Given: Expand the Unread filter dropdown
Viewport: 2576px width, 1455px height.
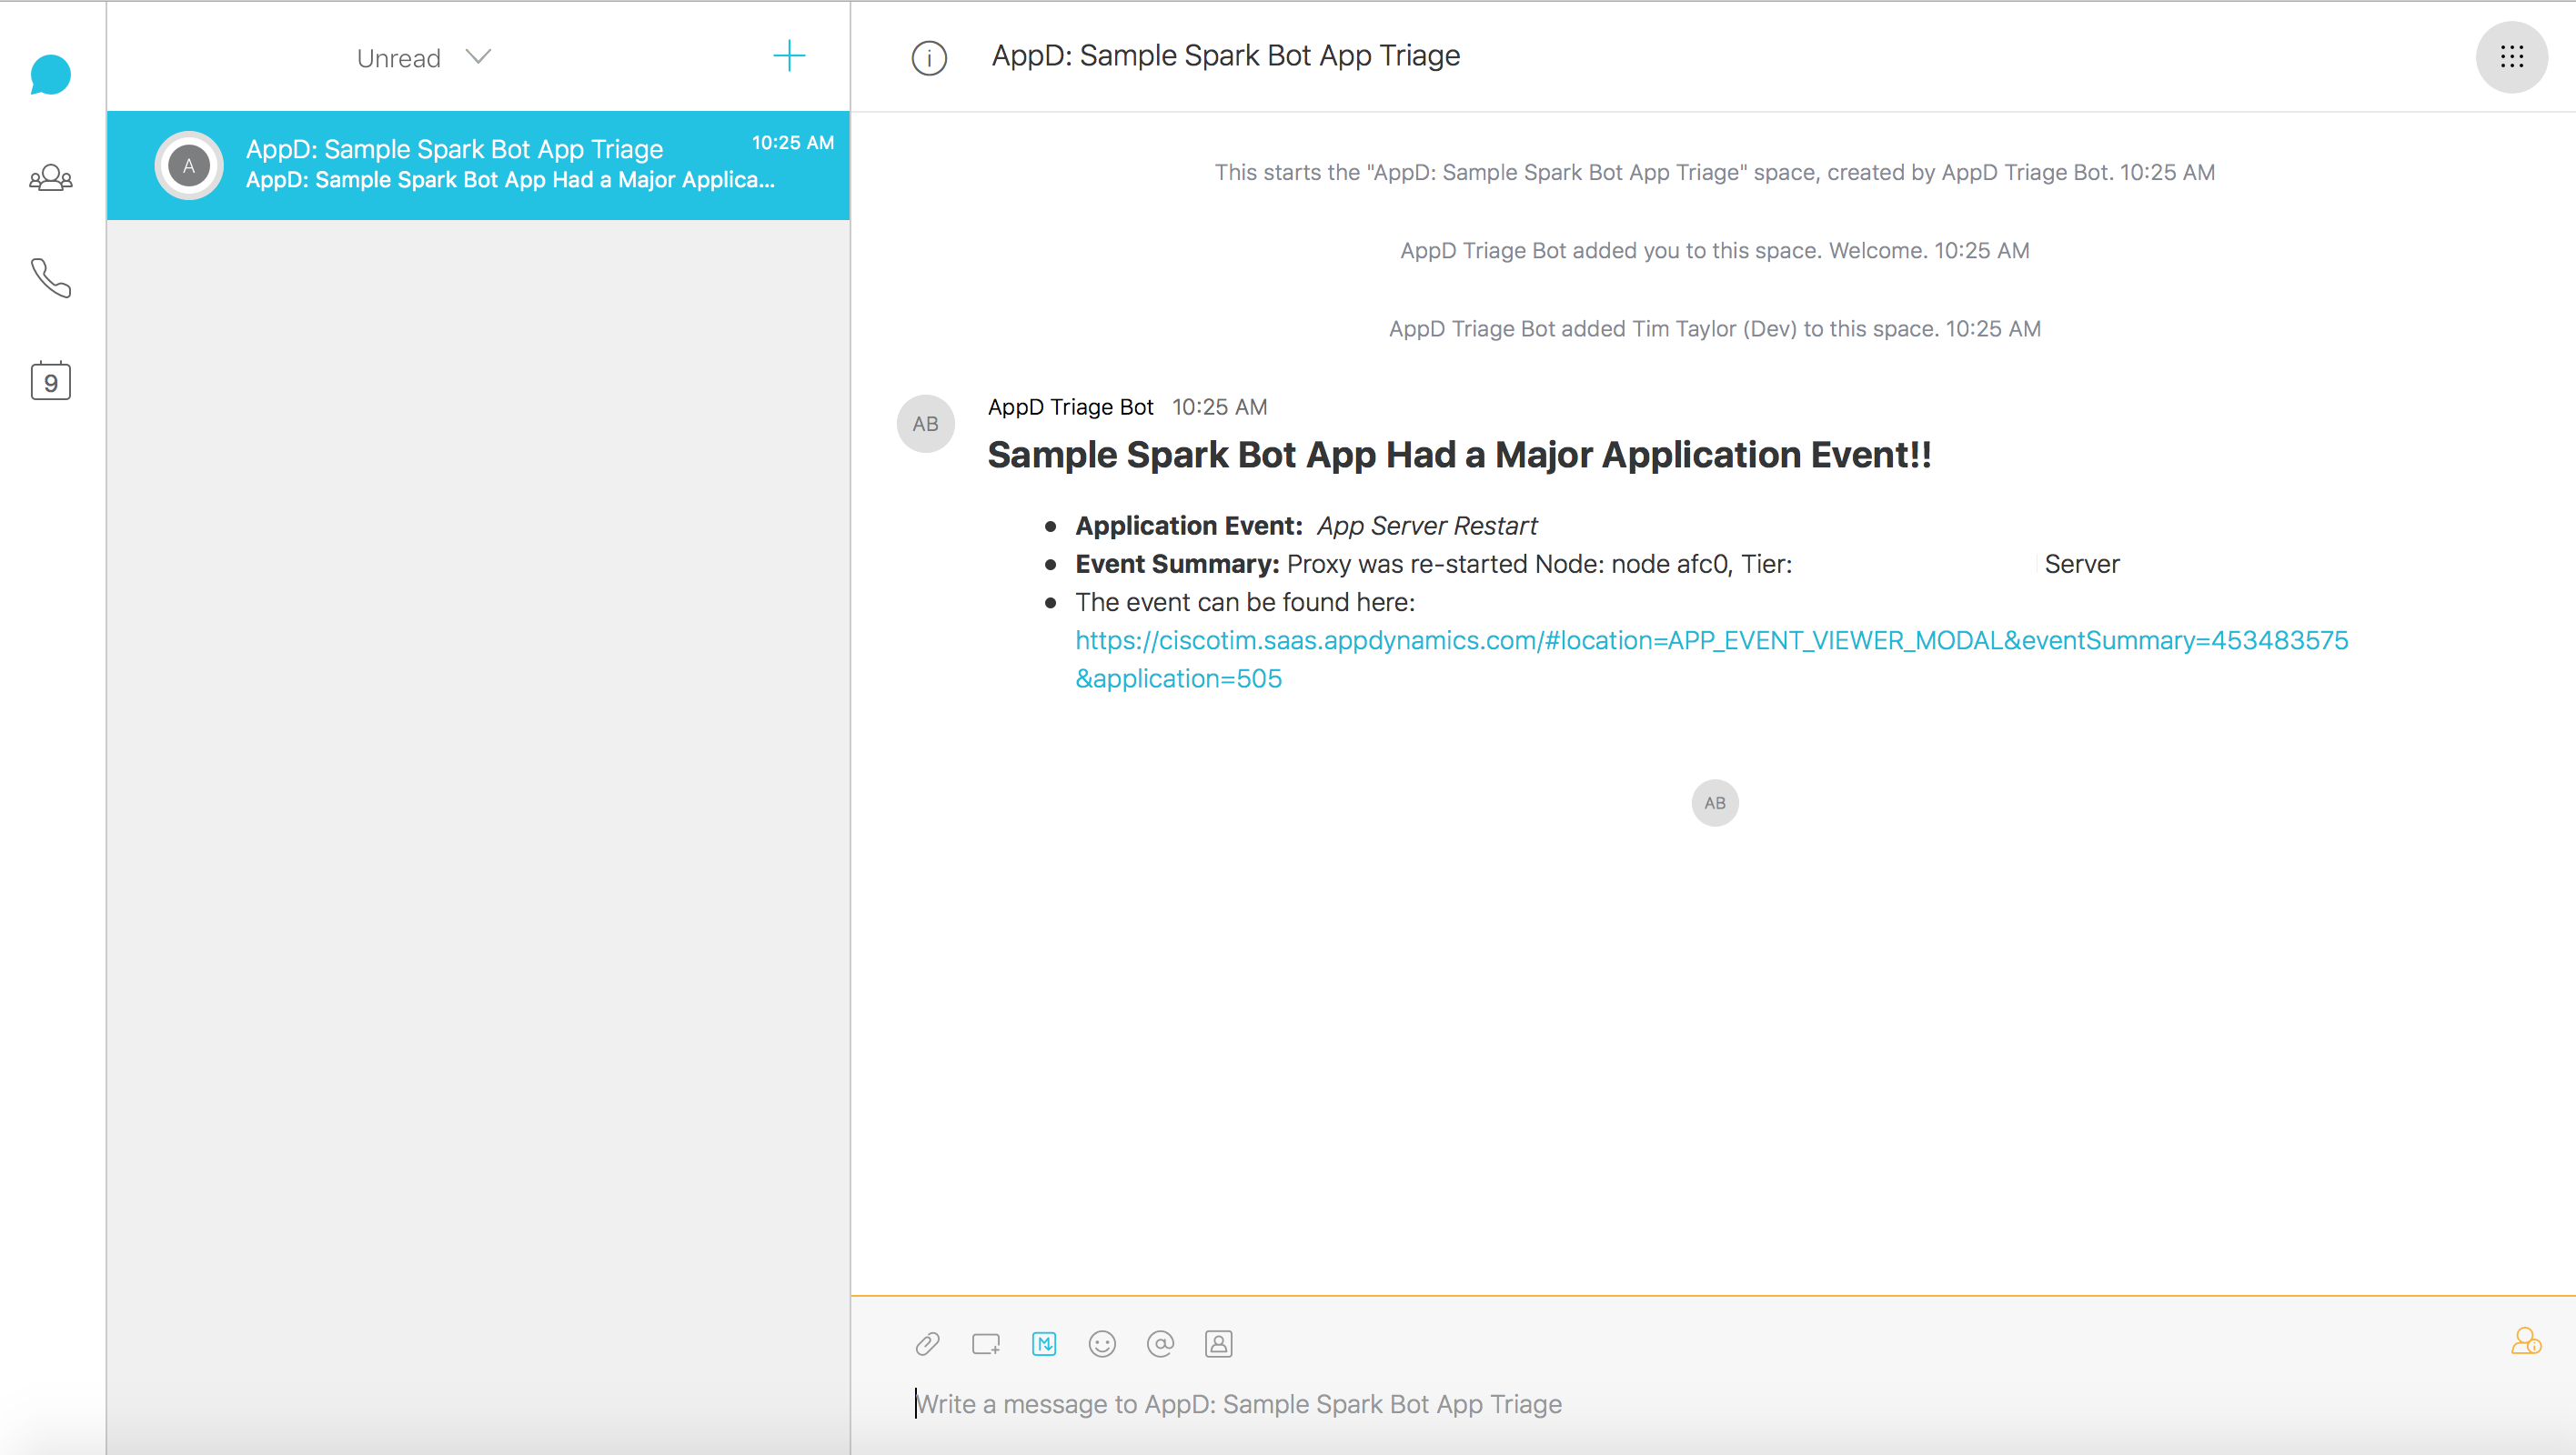Looking at the screenshot, I should point(399,58).
